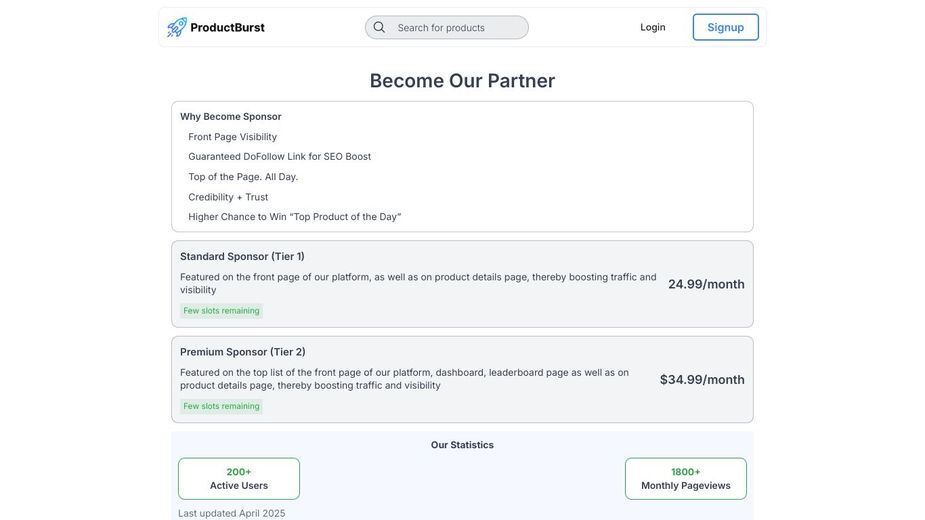Click the Become Our Partner heading
Image resolution: width=925 pixels, height=520 pixels.
point(462,80)
